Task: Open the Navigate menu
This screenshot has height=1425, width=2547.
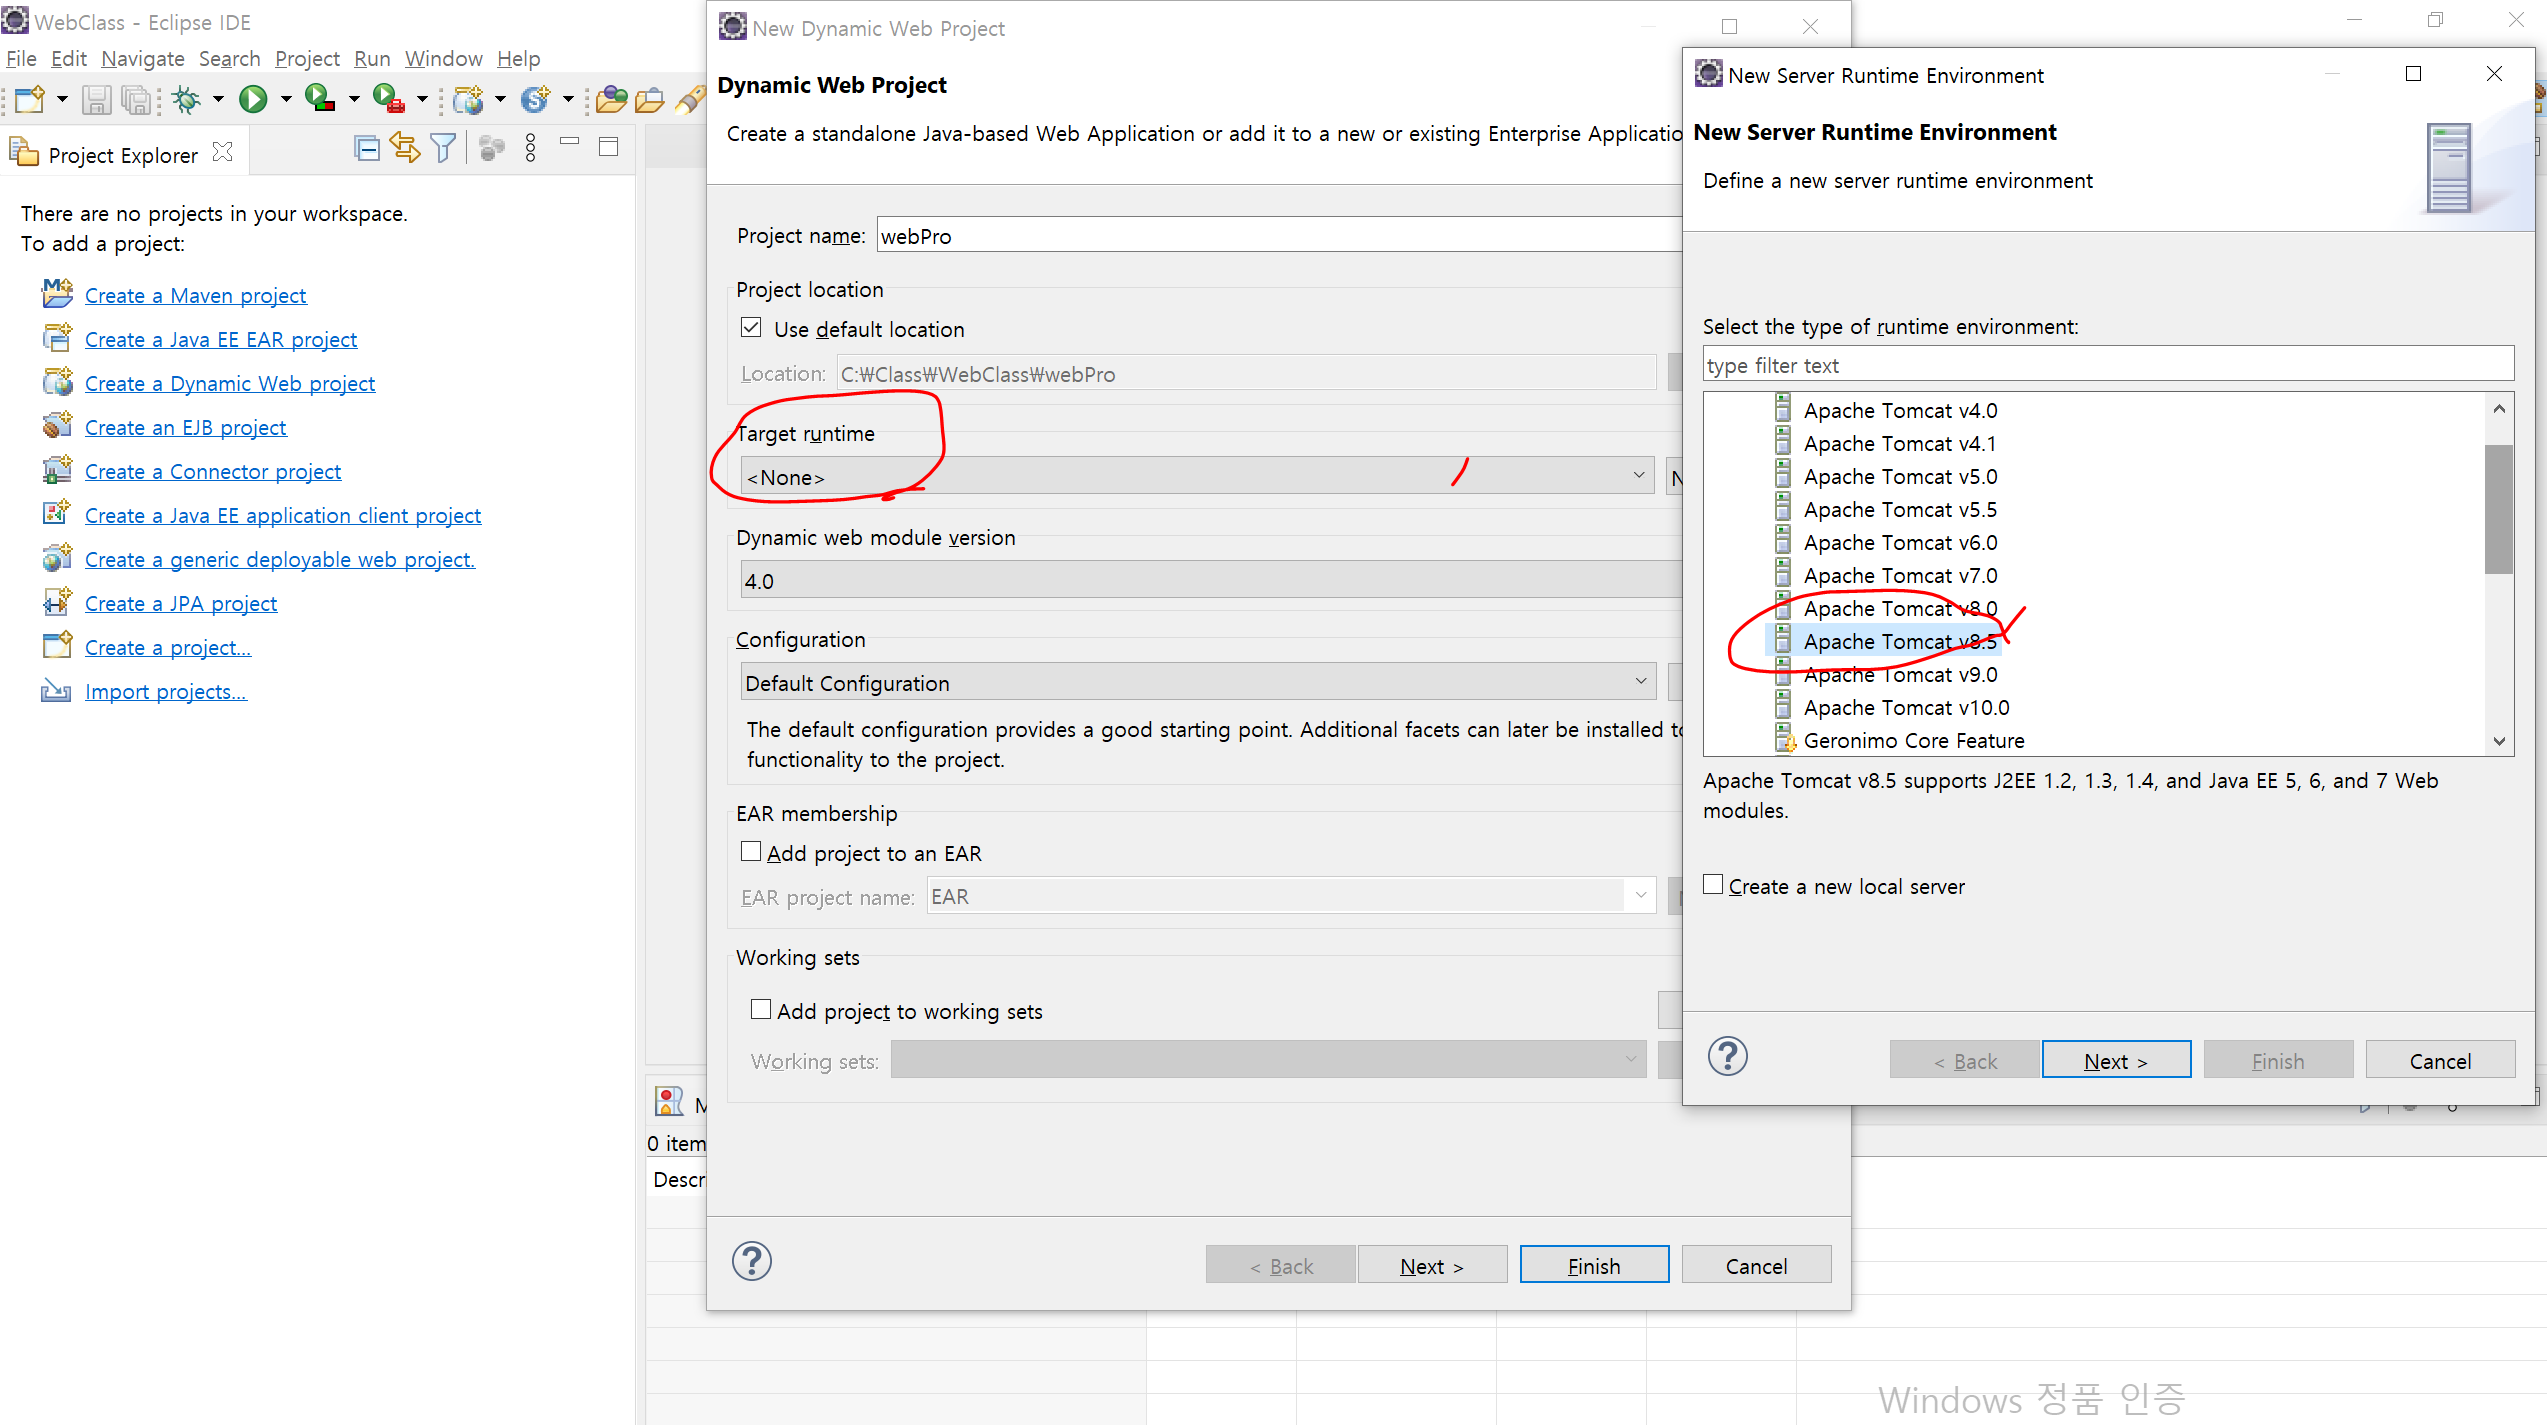Action: tap(143, 58)
